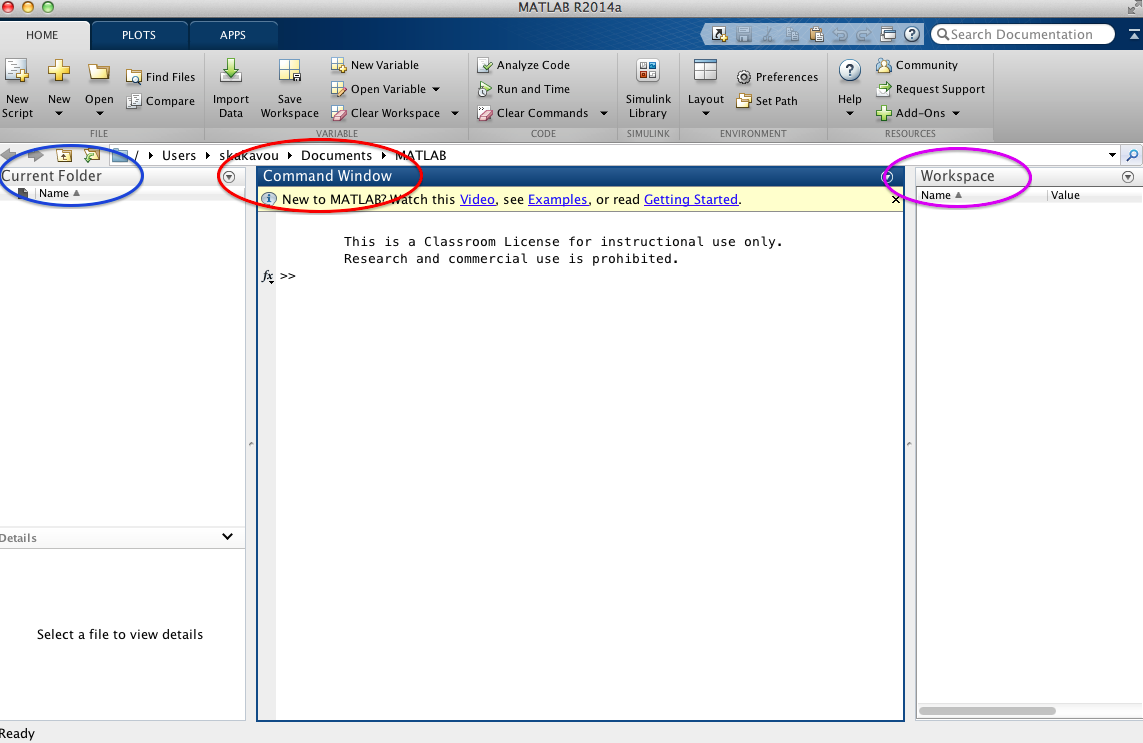Viewport: 1143px width, 743px height.
Task: Click the Copy icon in quick access toolbar
Action: click(792, 34)
